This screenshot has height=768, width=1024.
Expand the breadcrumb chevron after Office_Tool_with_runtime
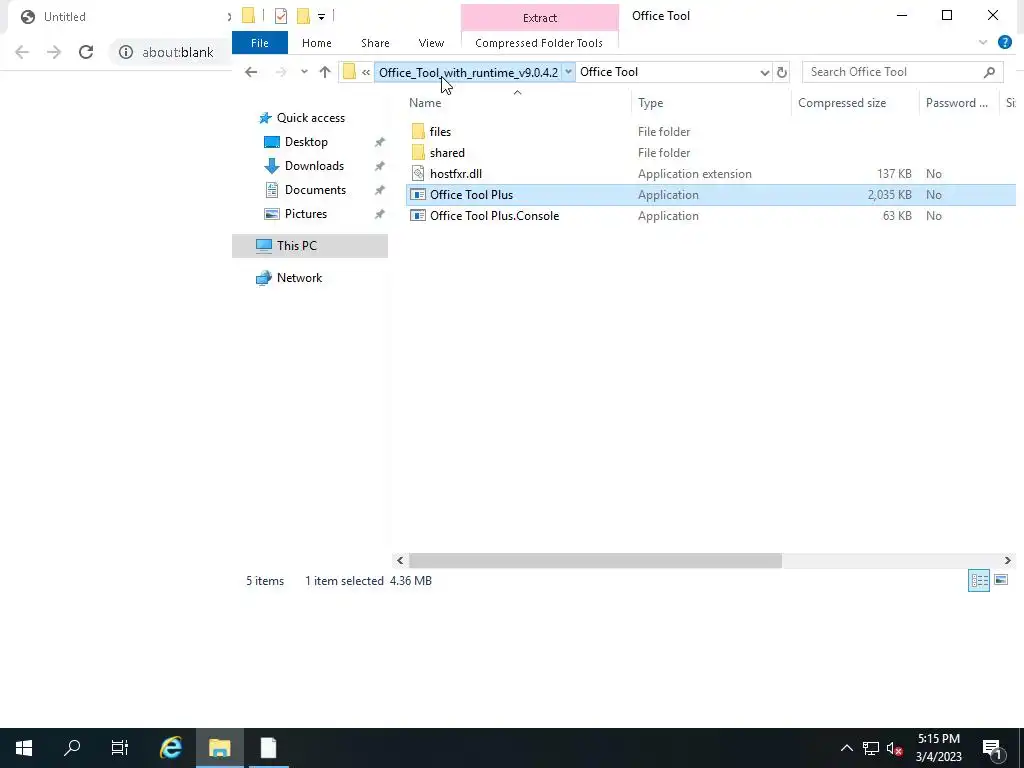point(568,72)
